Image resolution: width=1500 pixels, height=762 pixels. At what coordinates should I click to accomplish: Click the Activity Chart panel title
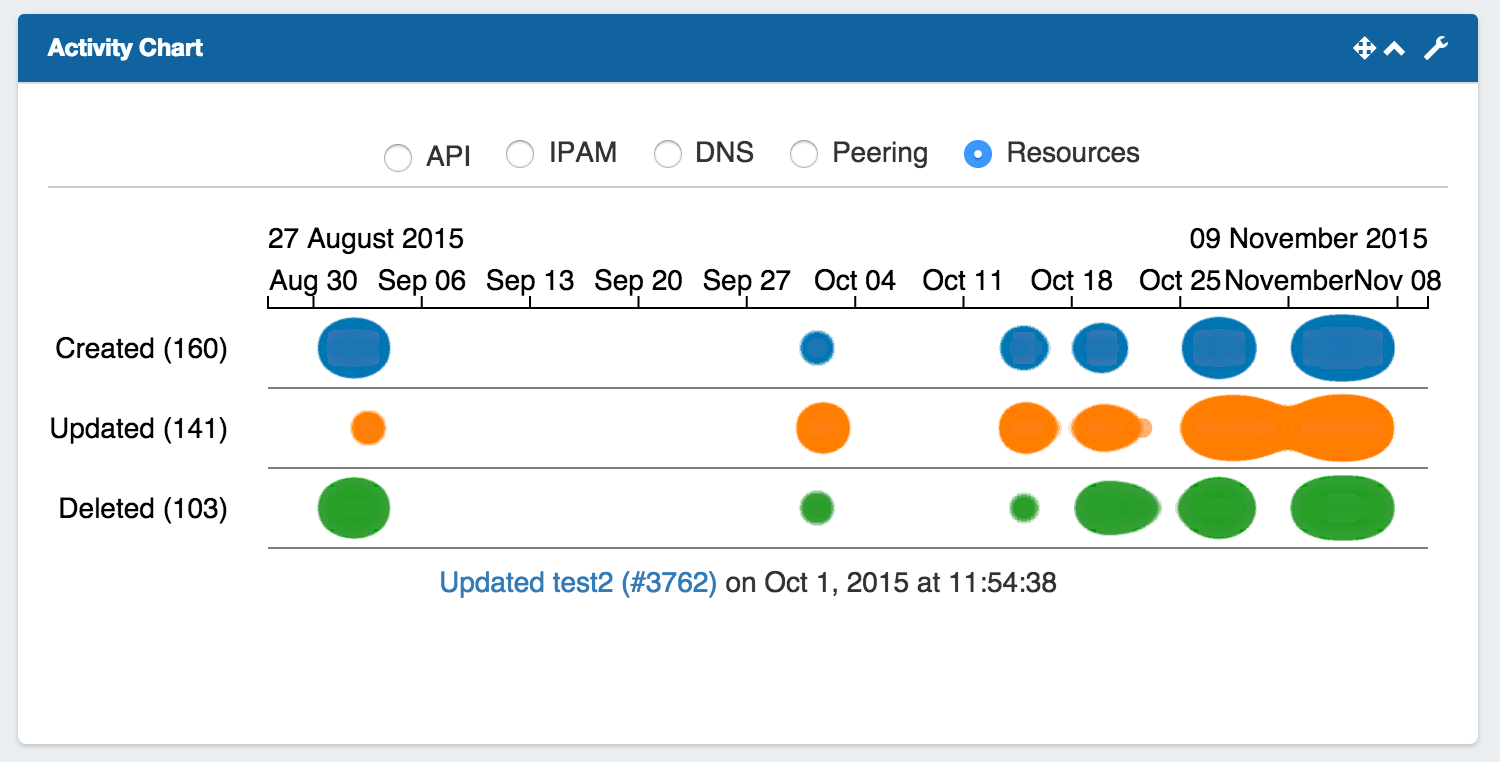click(125, 48)
